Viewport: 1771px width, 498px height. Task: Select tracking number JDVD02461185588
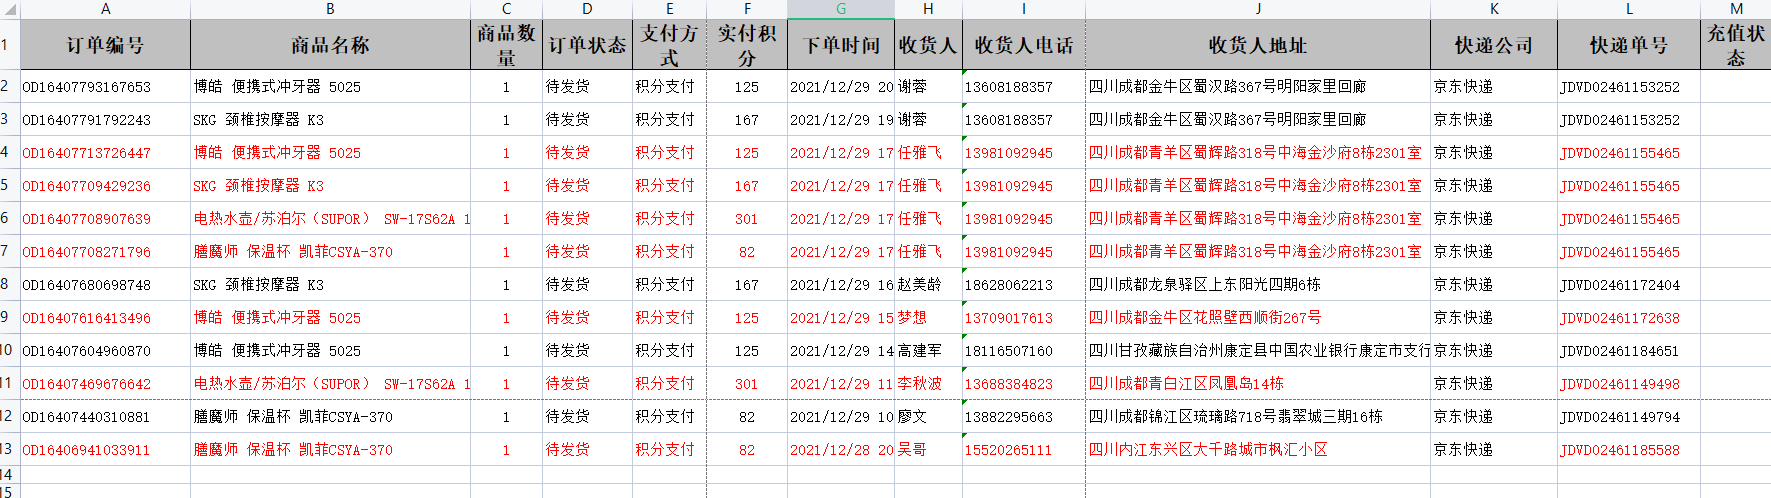click(x=1620, y=450)
